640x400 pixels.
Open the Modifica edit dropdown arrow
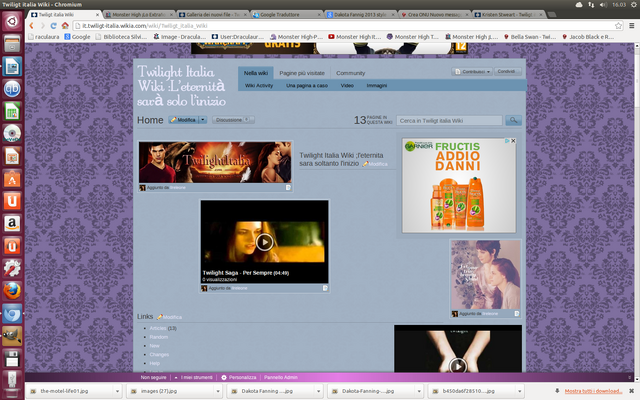click(x=203, y=120)
